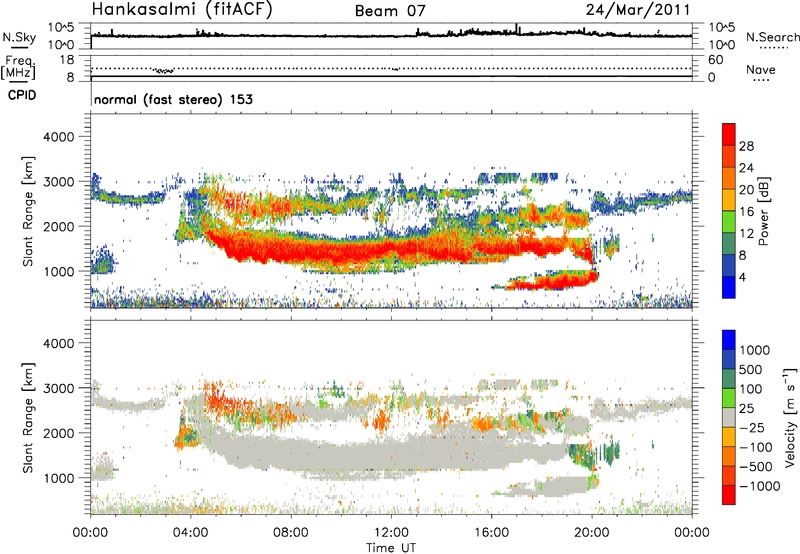The height and width of the screenshot is (554, 800).
Task: Click the '20:00' time axis tick label
Action: pos(592,533)
